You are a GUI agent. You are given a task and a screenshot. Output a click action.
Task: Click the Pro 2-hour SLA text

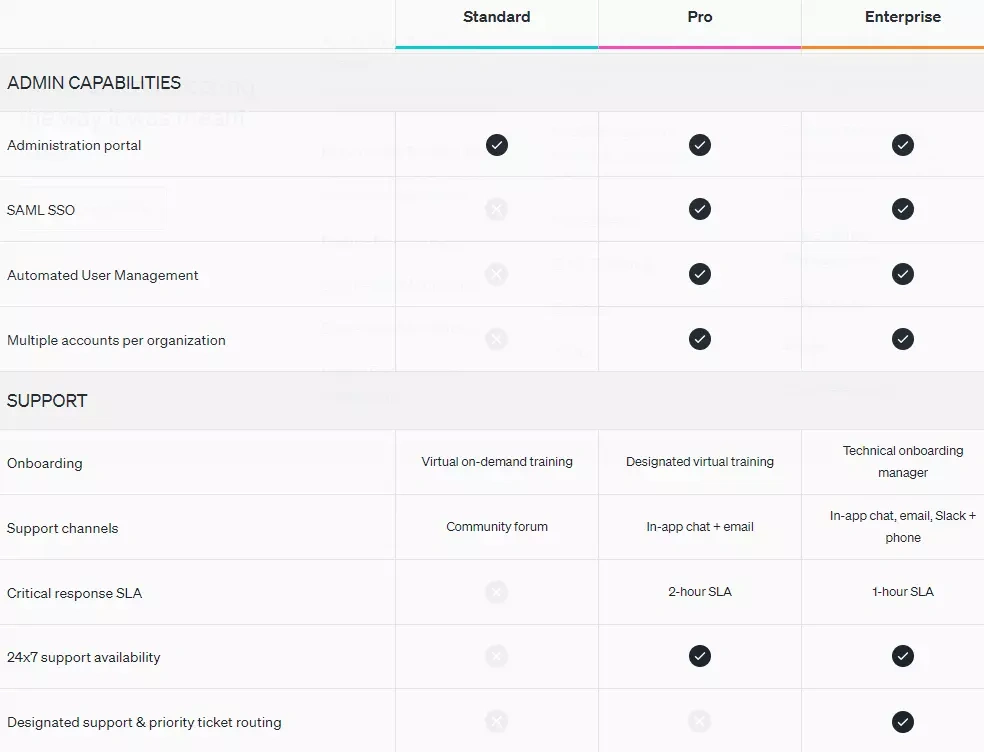pos(700,592)
